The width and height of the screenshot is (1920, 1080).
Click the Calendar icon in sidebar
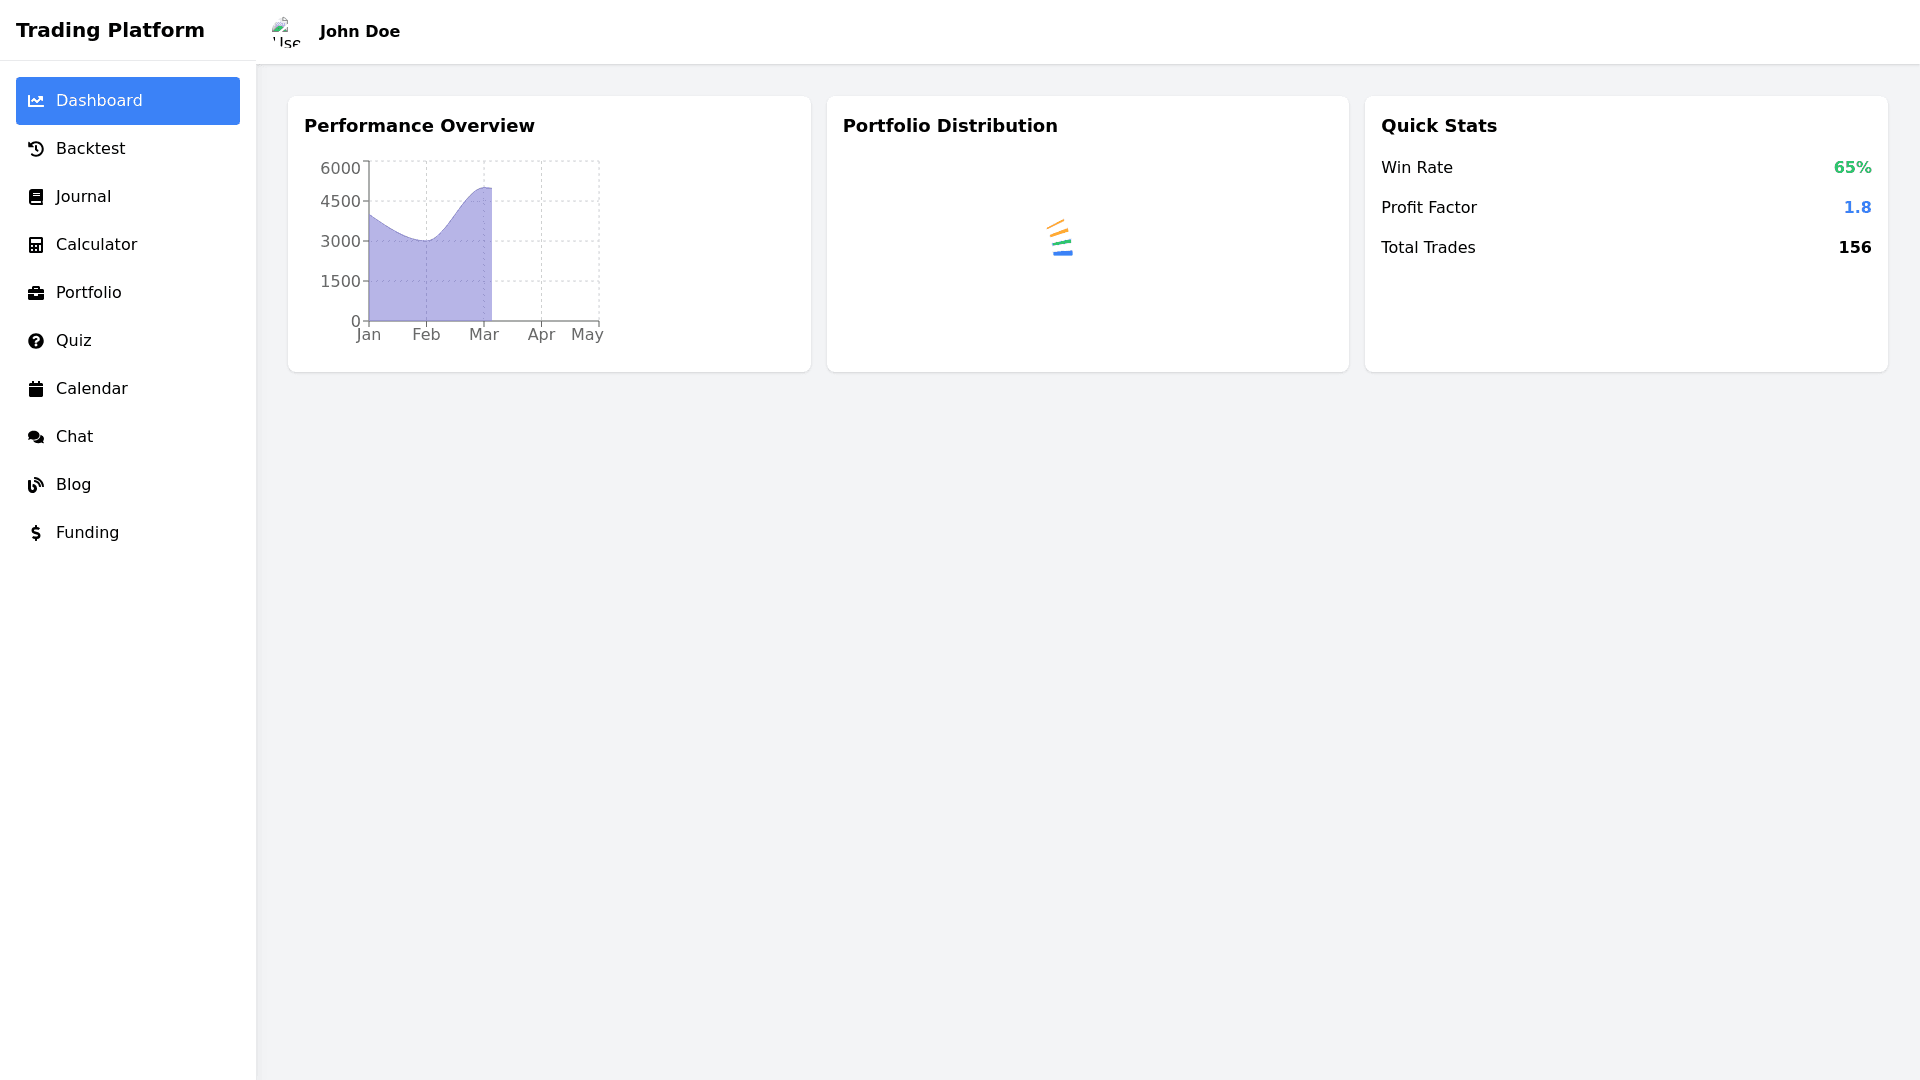[36, 389]
